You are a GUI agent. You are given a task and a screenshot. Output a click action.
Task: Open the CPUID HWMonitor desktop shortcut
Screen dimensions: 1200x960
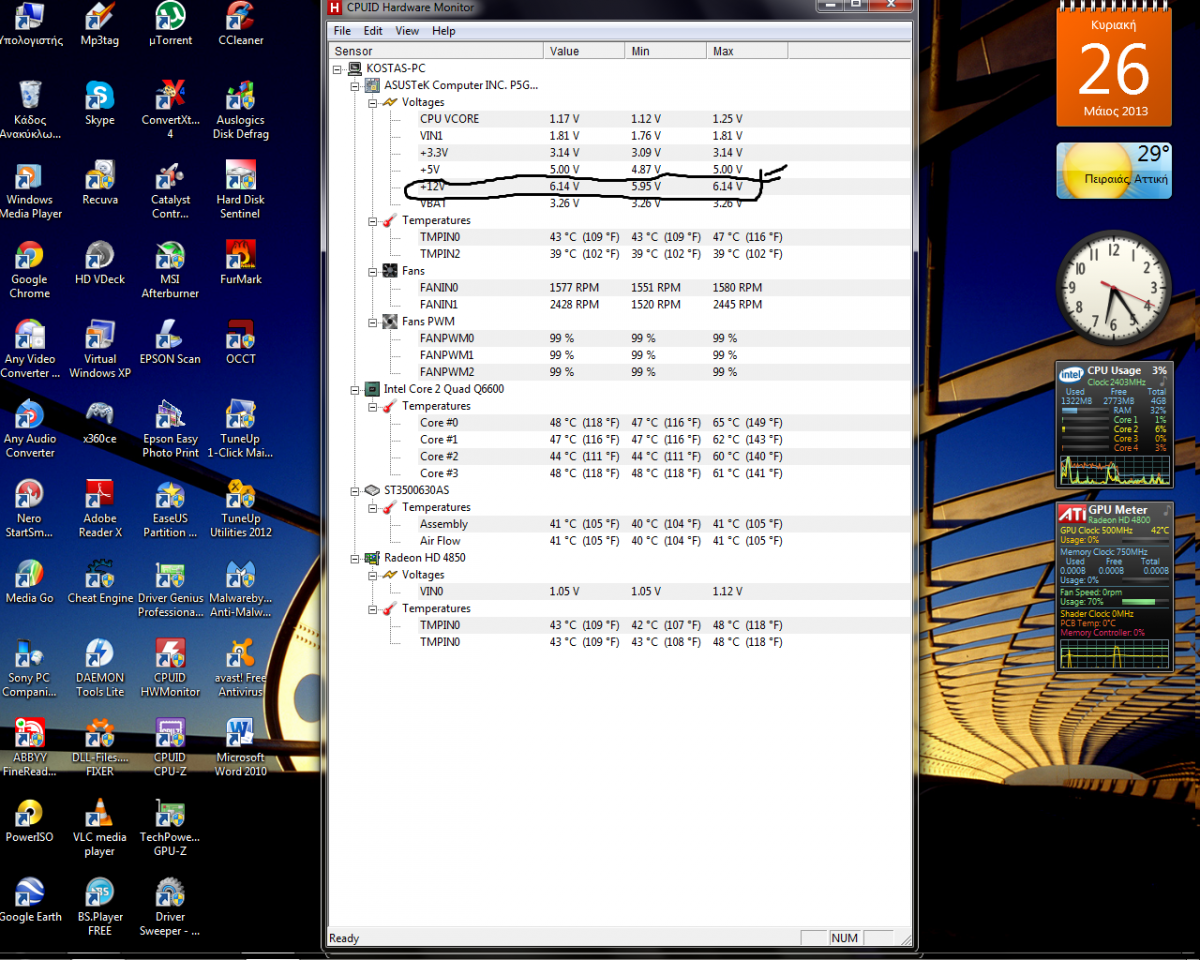170,667
